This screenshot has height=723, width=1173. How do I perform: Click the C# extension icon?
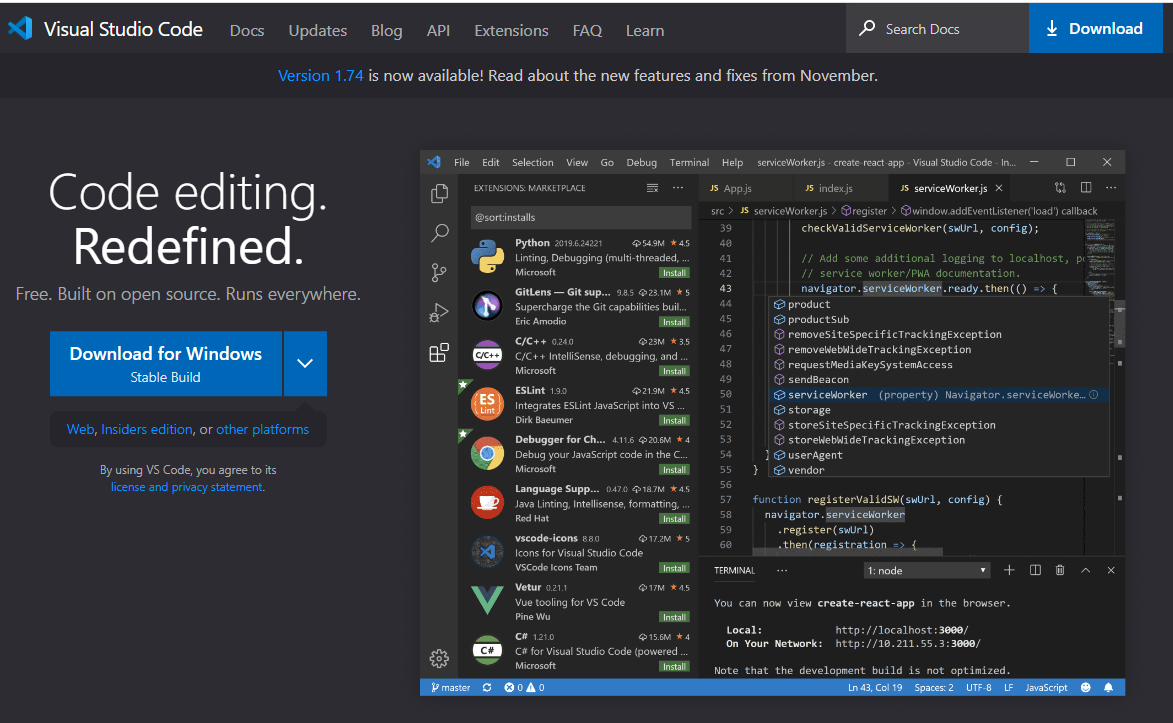click(487, 650)
